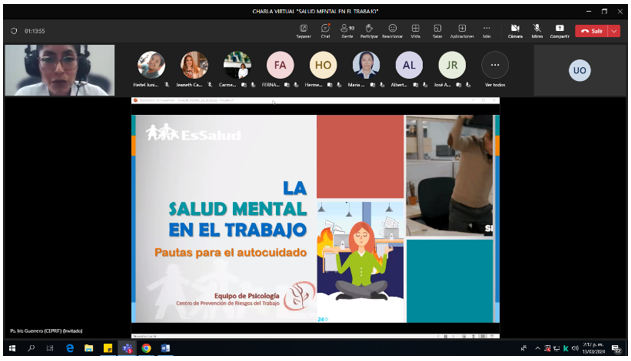Open the notification center icon
The image size is (631, 361).
pyautogui.click(x=616, y=348)
